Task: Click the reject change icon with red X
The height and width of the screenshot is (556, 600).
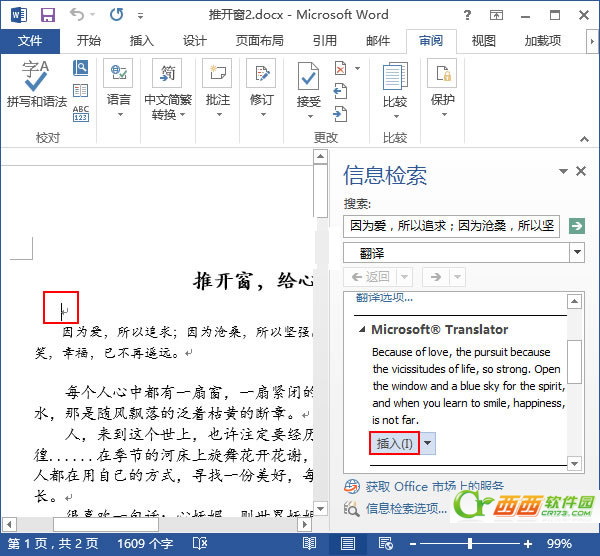Action: click(x=340, y=68)
